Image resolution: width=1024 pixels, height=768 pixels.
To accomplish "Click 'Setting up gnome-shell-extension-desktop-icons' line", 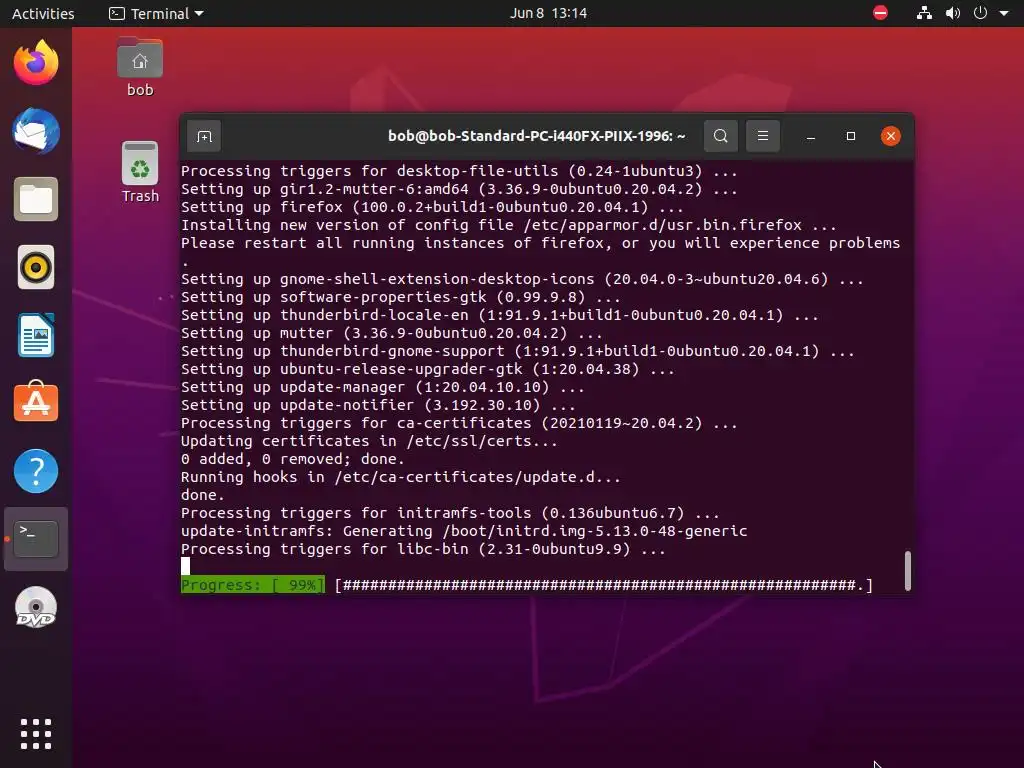I will pos(522,280).
